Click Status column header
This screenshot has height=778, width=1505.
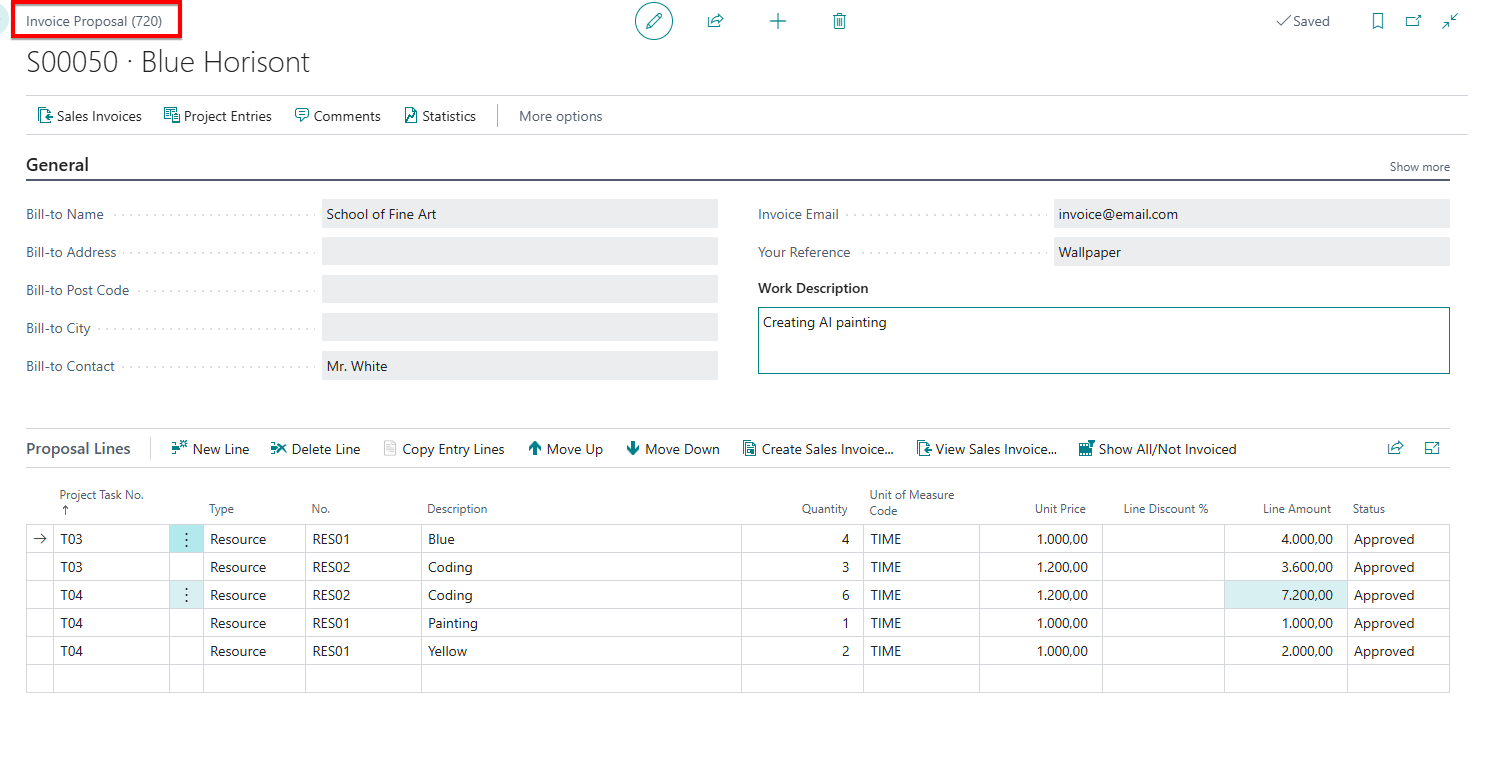click(x=1368, y=509)
